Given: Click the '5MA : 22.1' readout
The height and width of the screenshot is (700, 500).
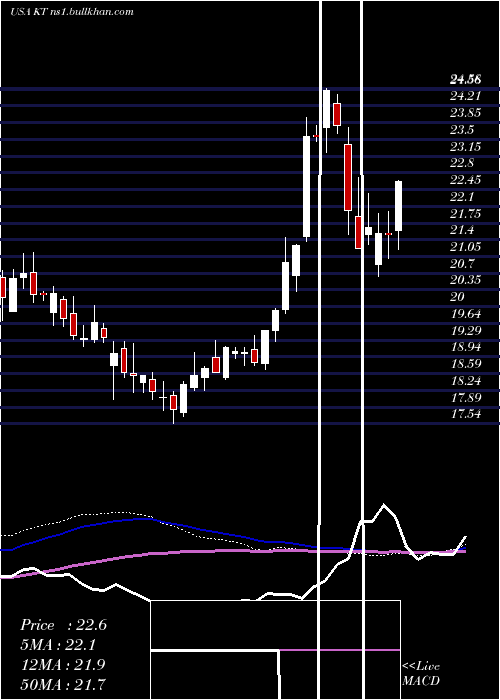Looking at the screenshot, I should [59, 645].
